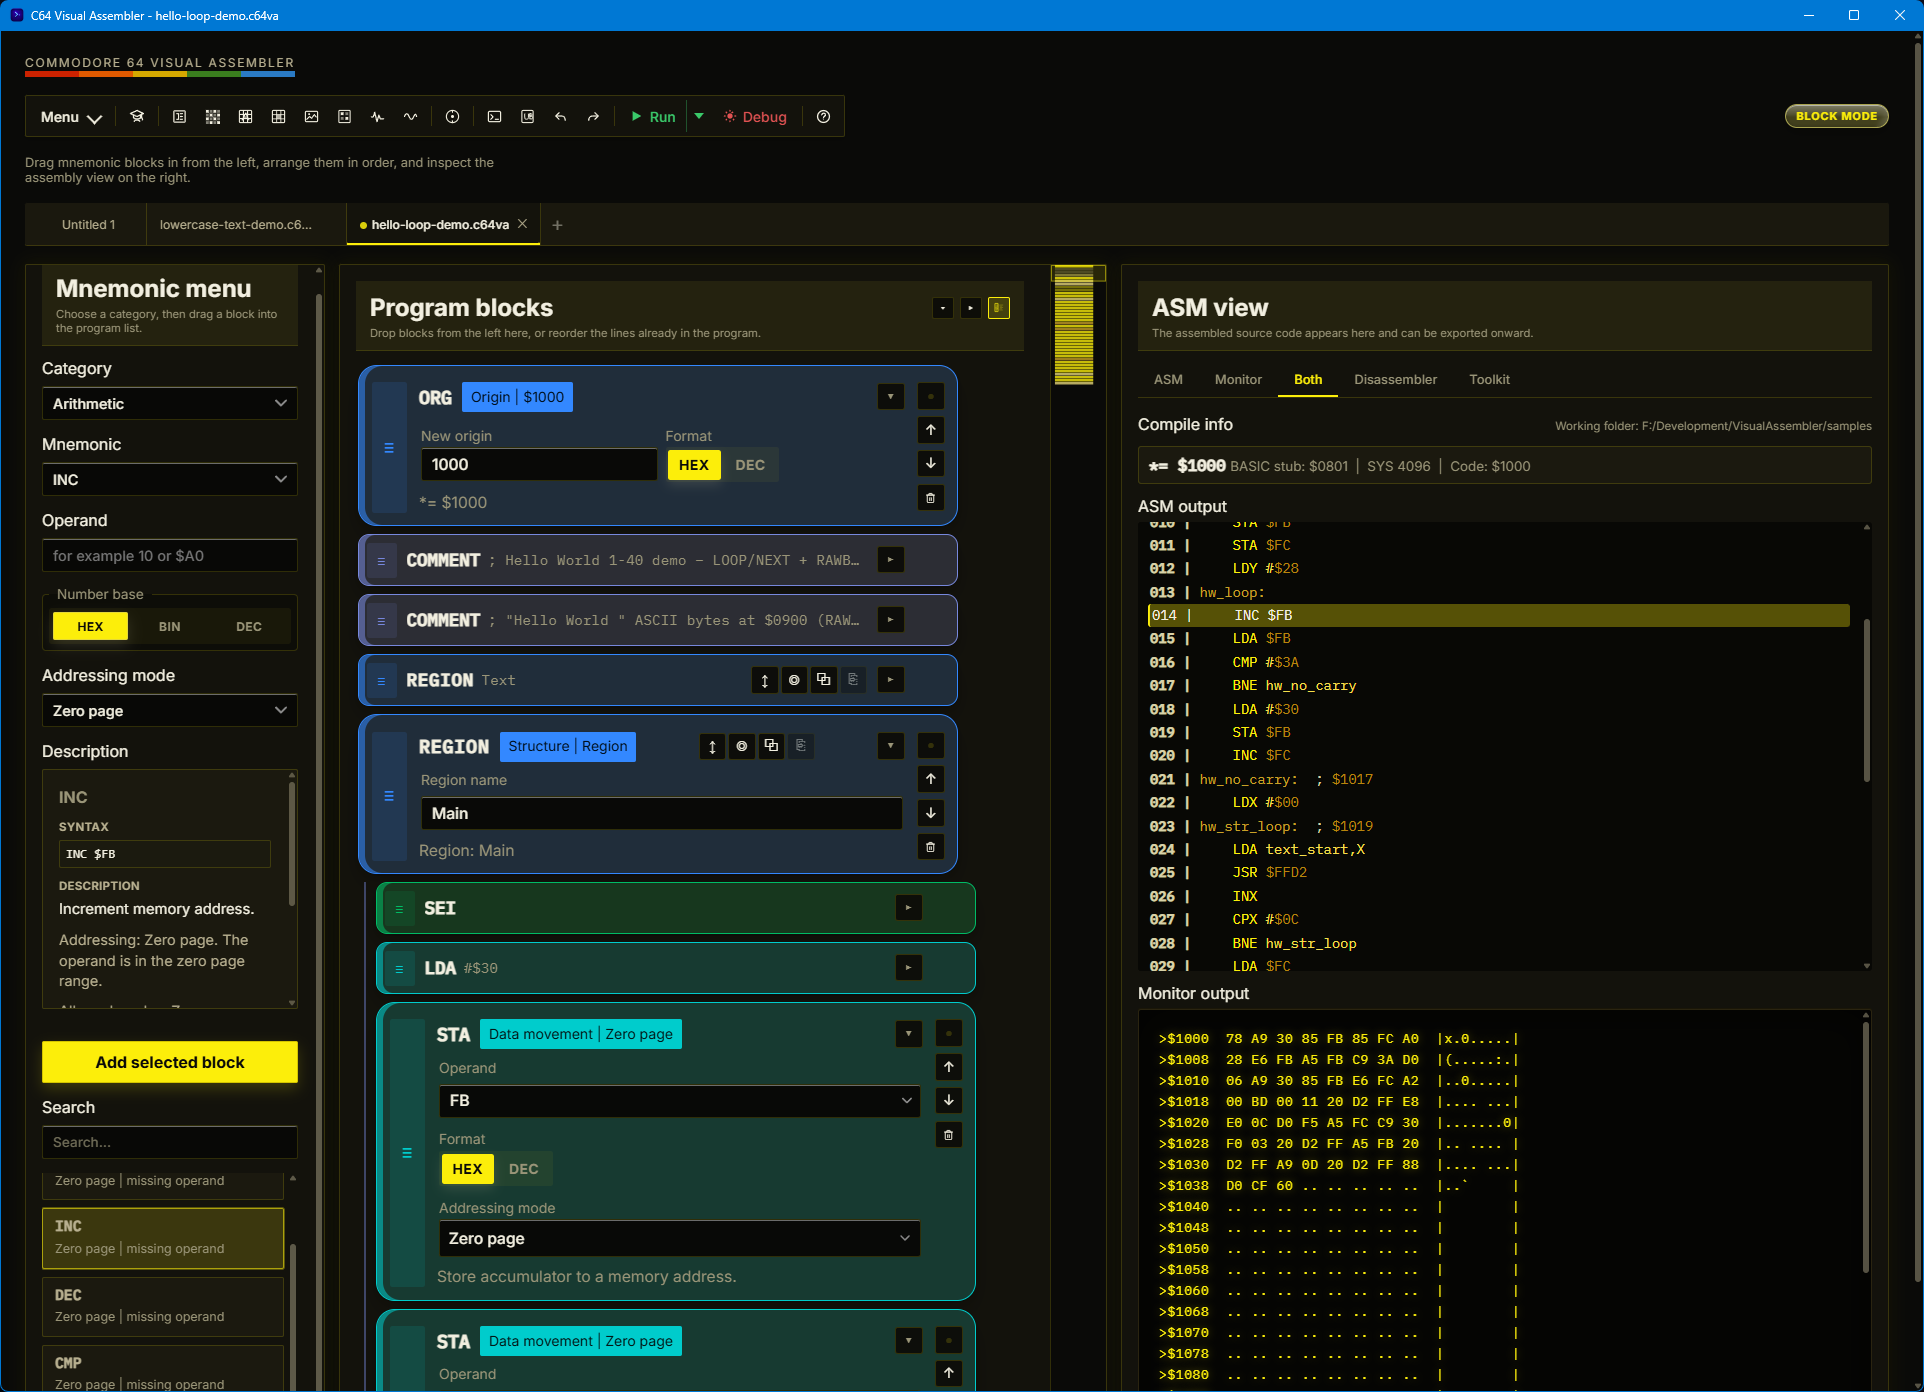Open the graduation cap tutorial icon
The height and width of the screenshot is (1392, 1924).
[x=137, y=117]
